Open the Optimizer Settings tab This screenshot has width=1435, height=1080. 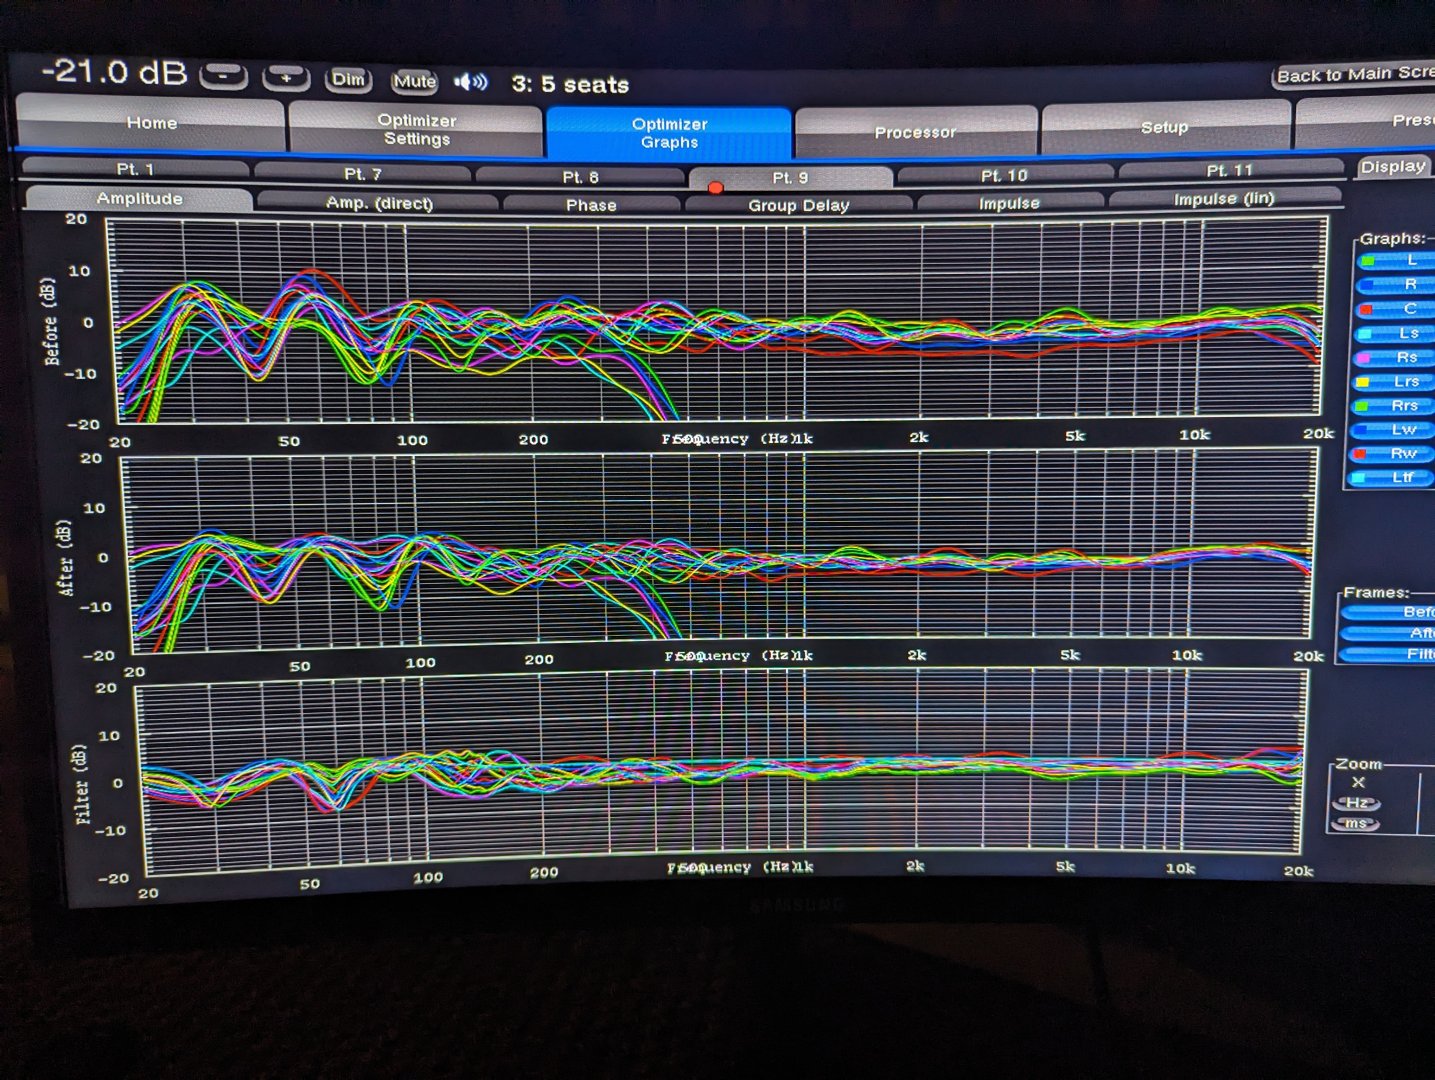[416, 130]
